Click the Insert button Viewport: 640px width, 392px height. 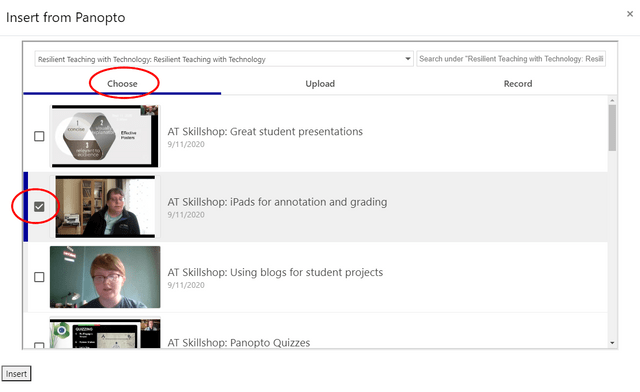tap(16, 374)
